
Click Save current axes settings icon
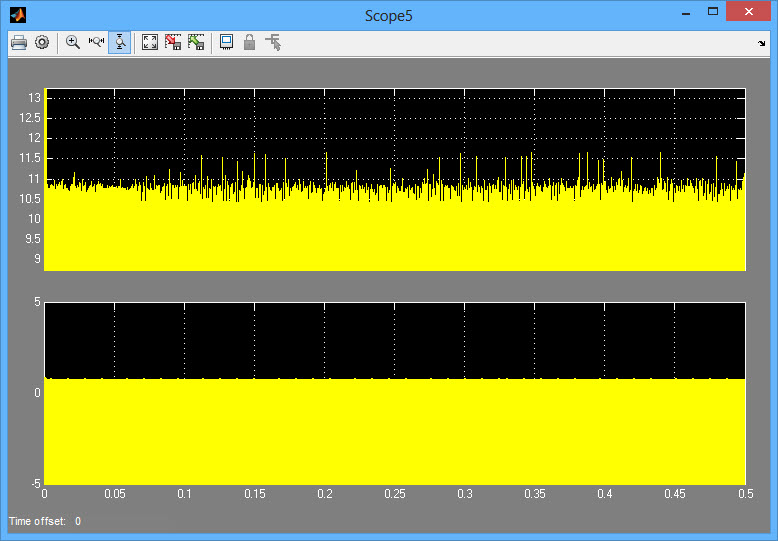(x=173, y=42)
